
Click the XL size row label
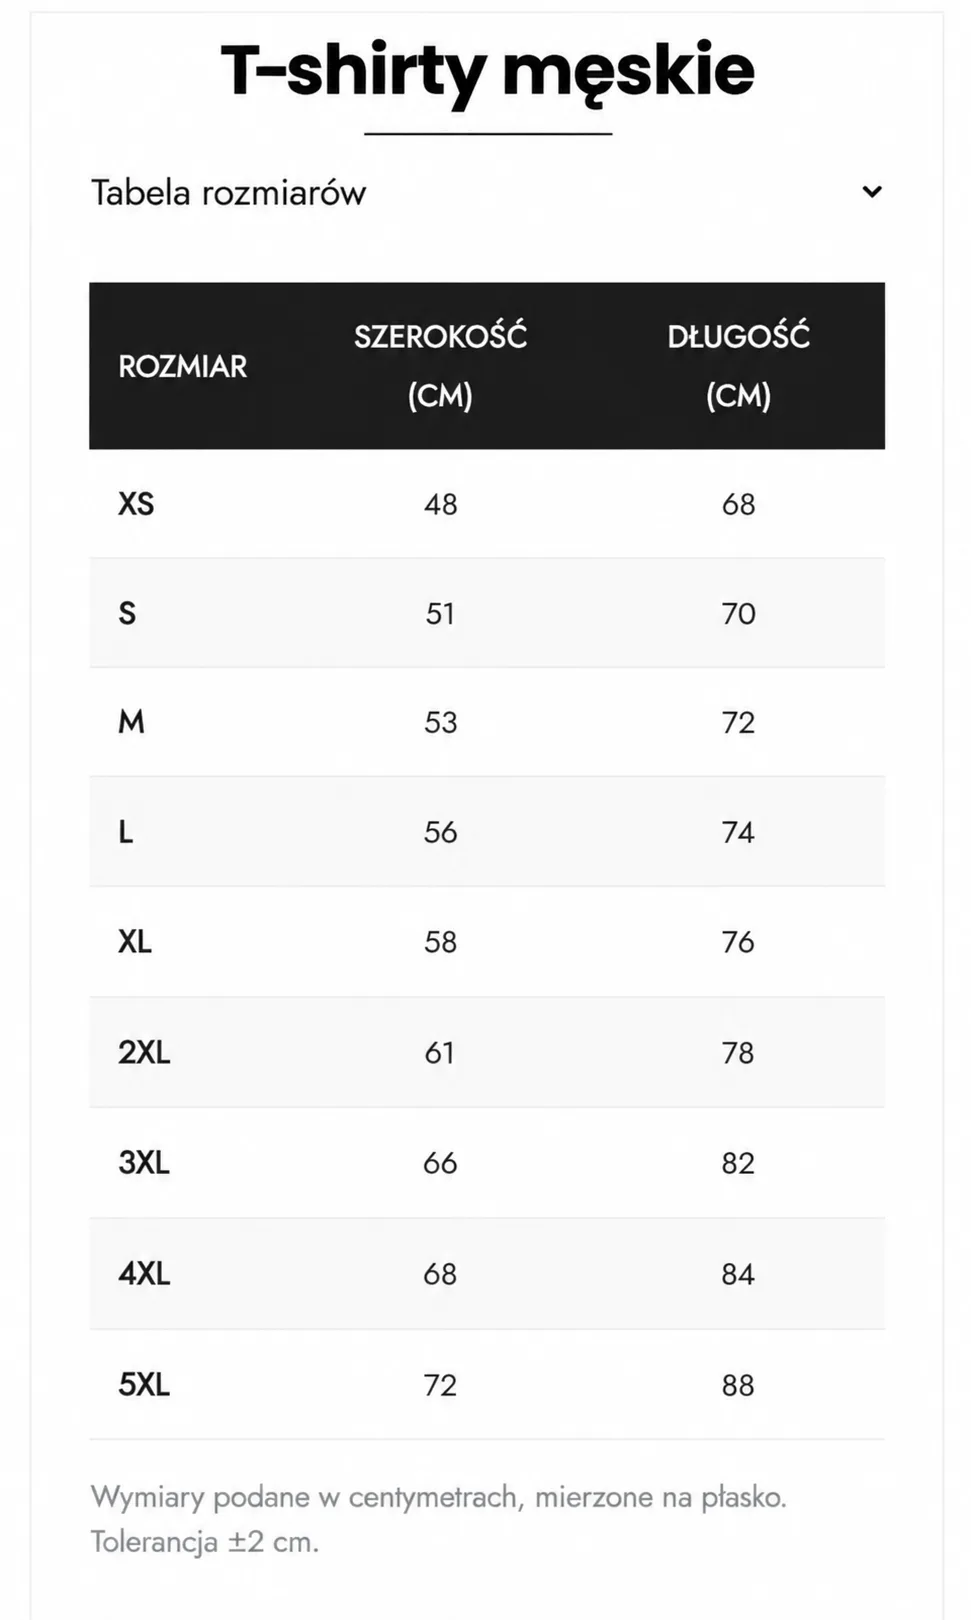[135, 942]
